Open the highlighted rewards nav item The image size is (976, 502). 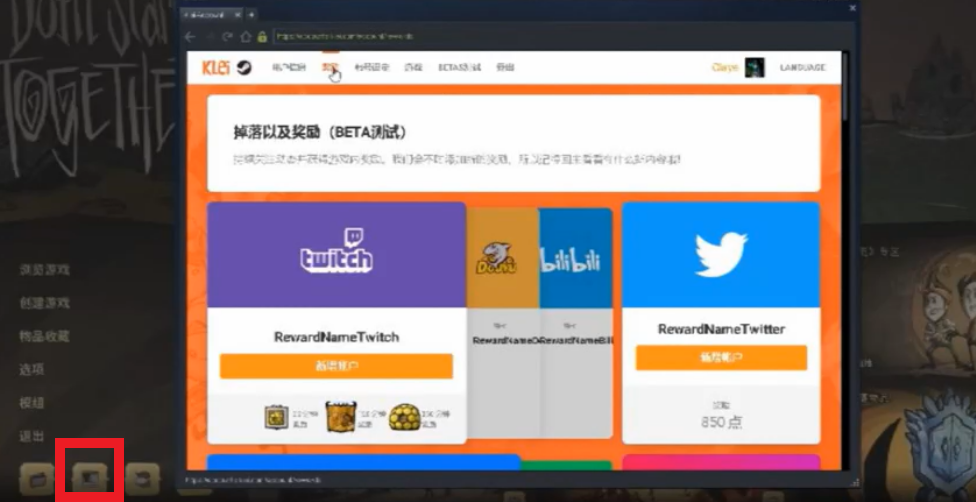pyautogui.click(x=330, y=67)
